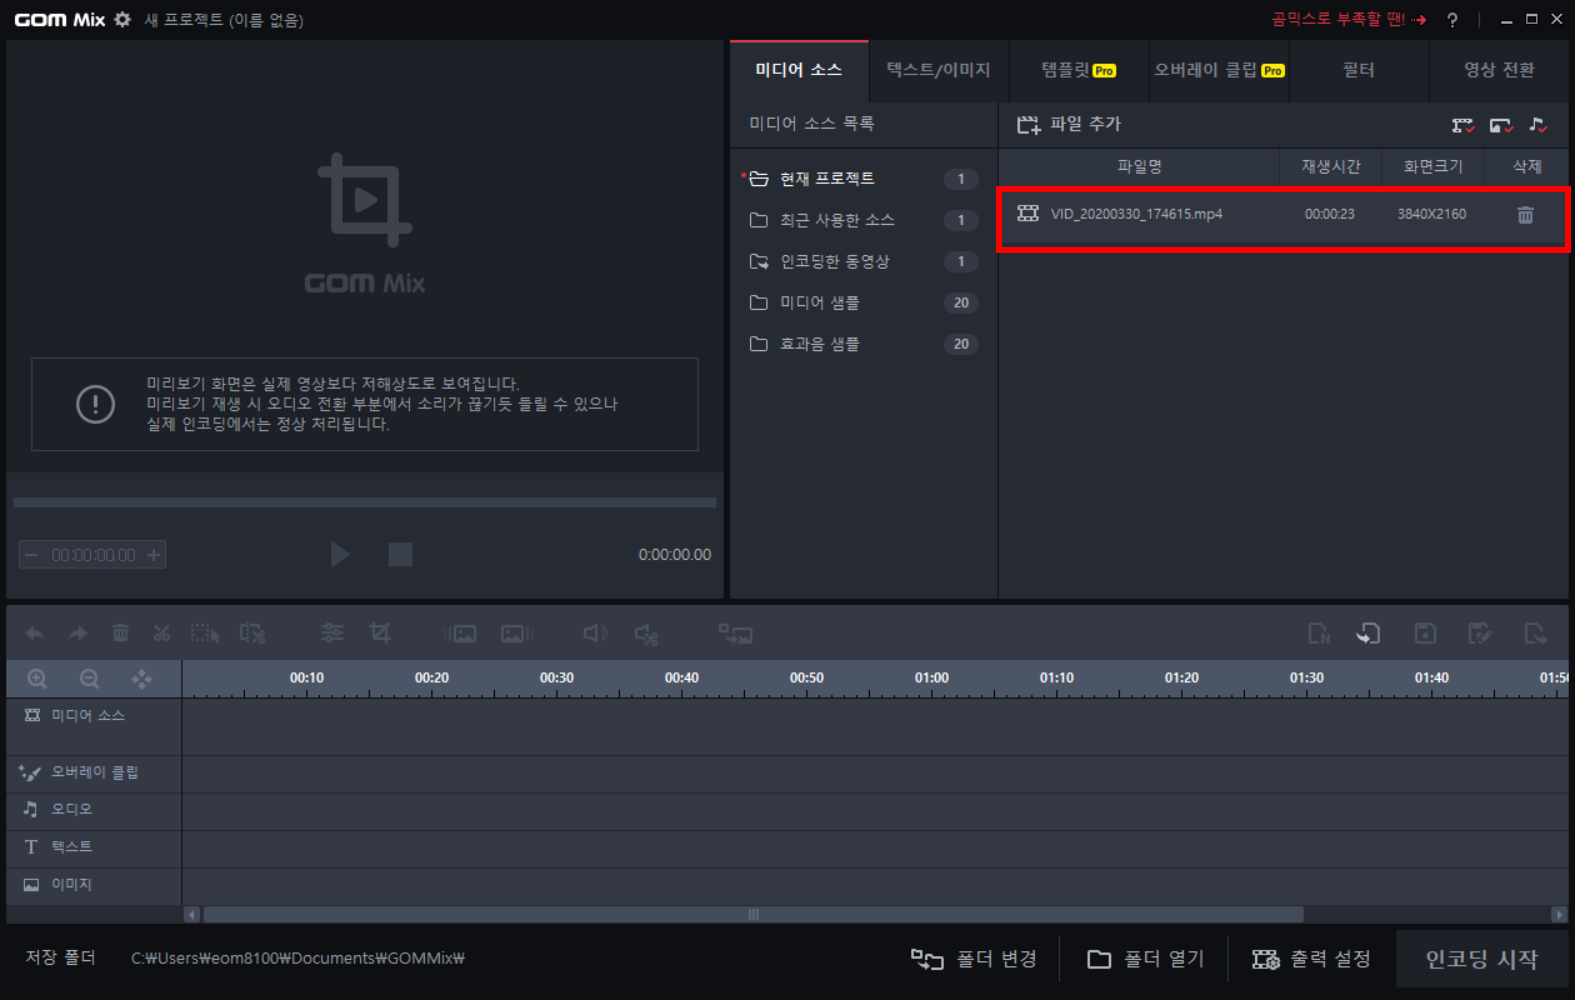Viewport: 1575px width, 1000px height.
Task: Click the timeline horizontal scrollbar
Action: click(753, 914)
